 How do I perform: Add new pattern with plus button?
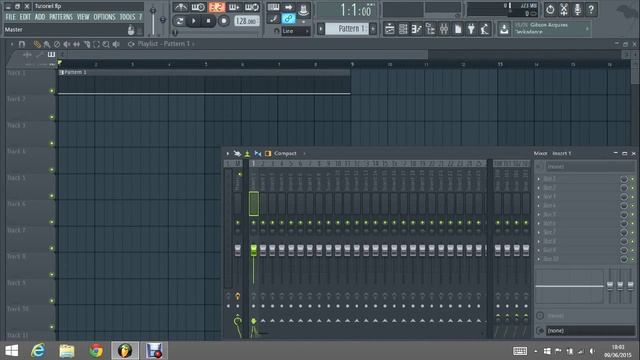click(373, 29)
